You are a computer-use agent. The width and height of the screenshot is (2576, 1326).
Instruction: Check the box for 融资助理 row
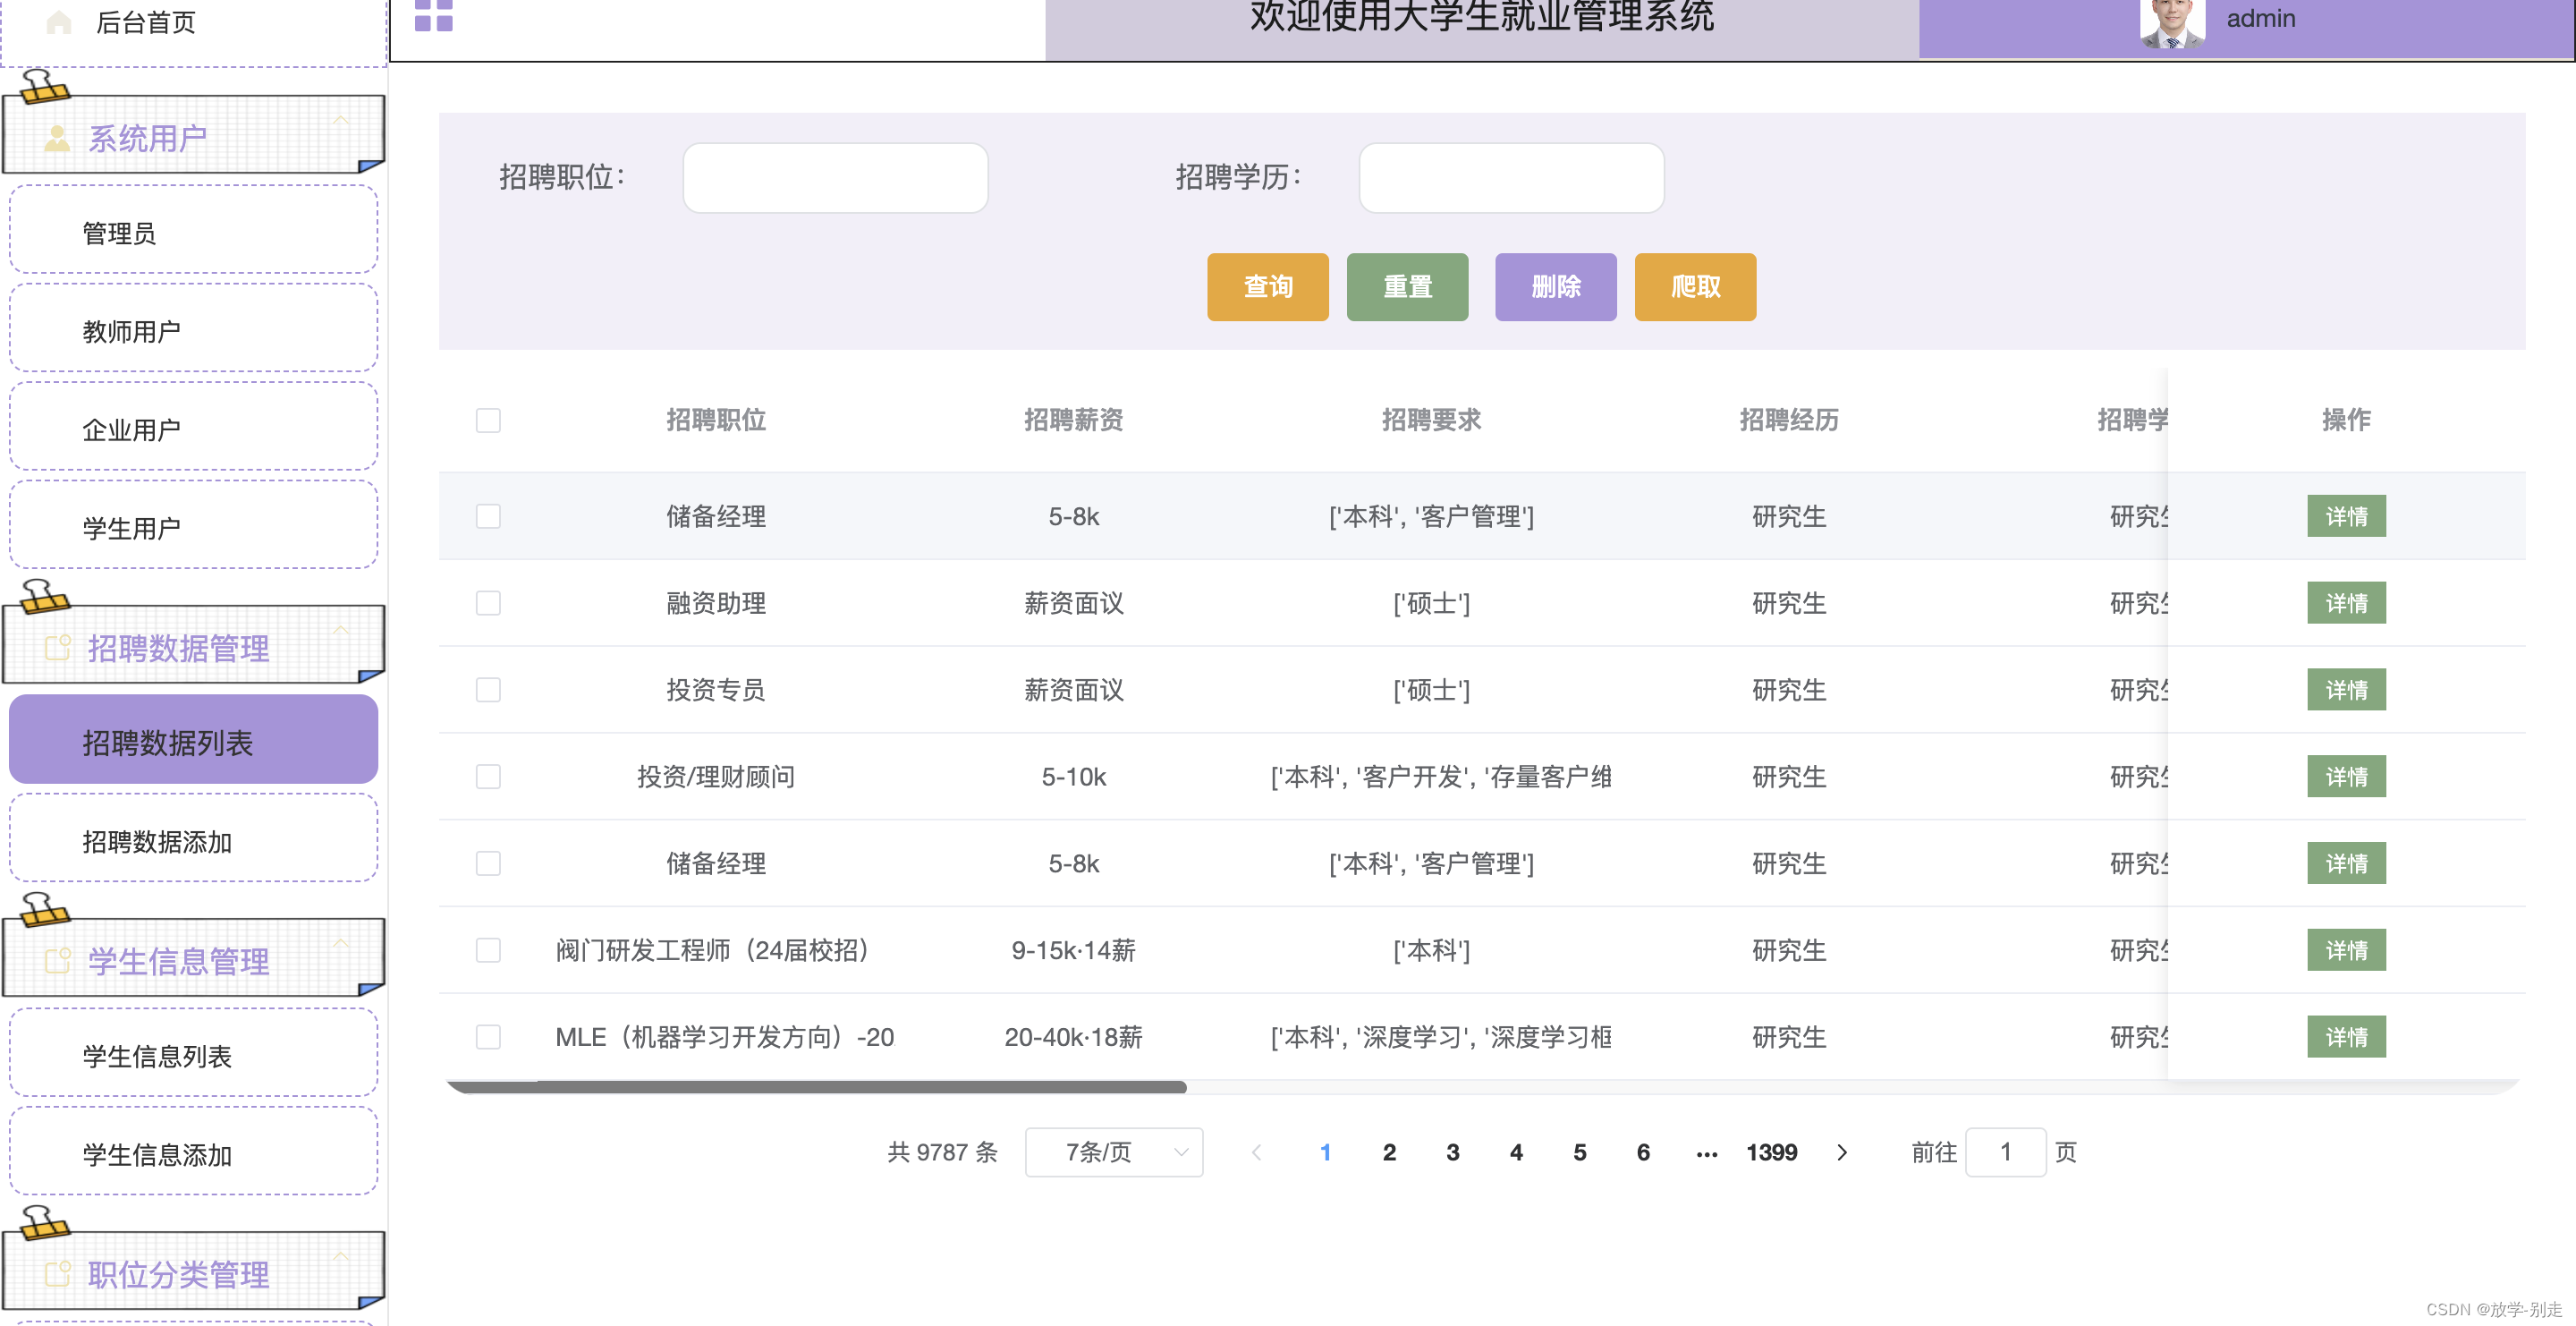pyautogui.click(x=488, y=603)
